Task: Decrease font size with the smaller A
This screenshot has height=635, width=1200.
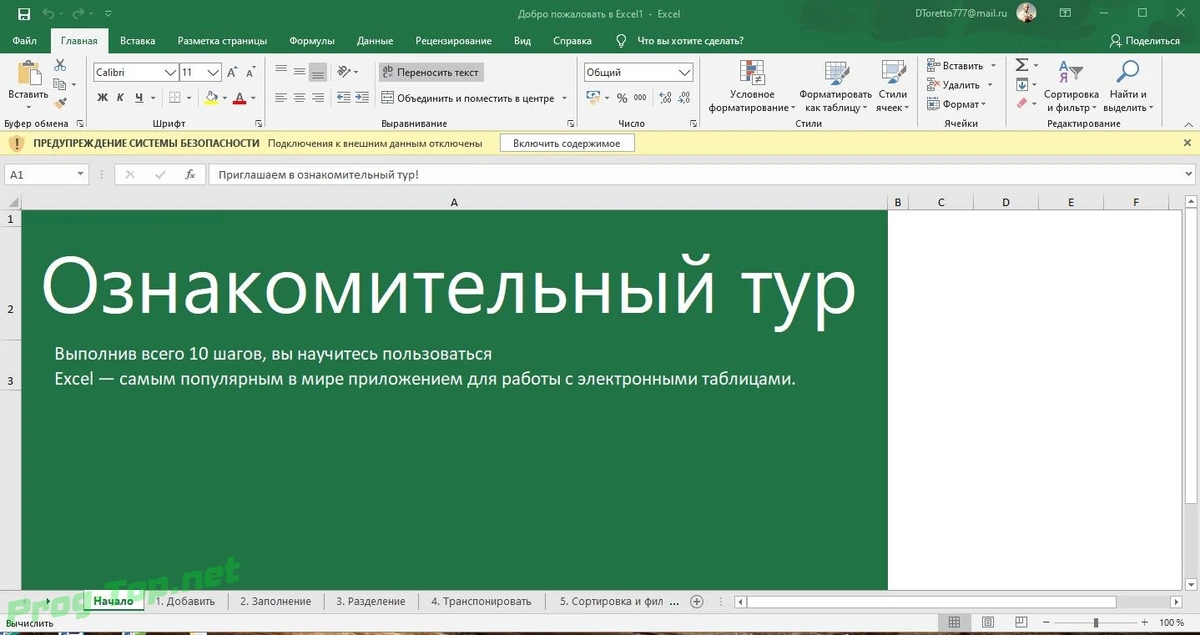Action: 251,72
